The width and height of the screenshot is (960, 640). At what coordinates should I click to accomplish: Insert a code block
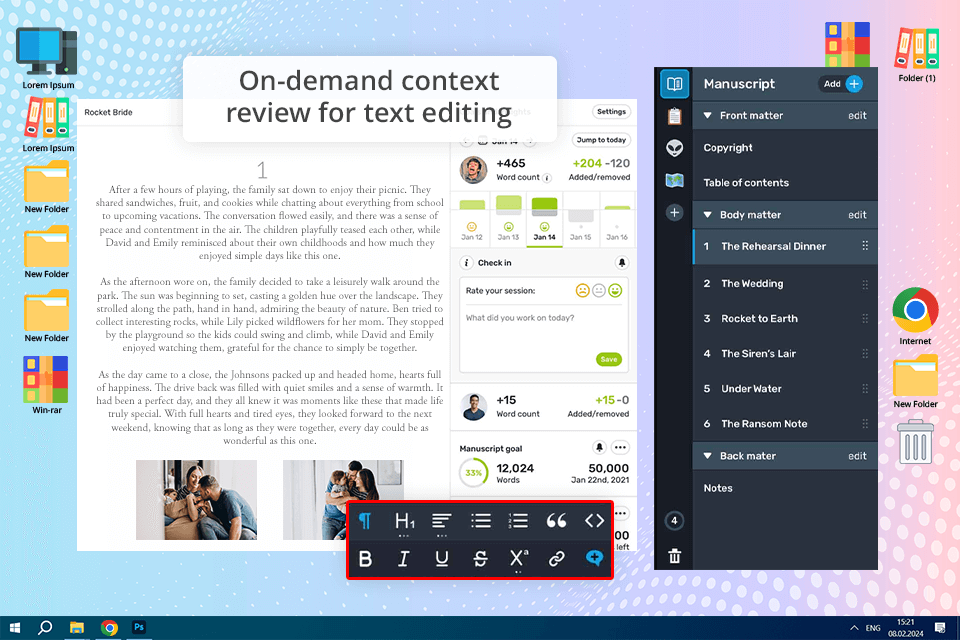click(594, 521)
